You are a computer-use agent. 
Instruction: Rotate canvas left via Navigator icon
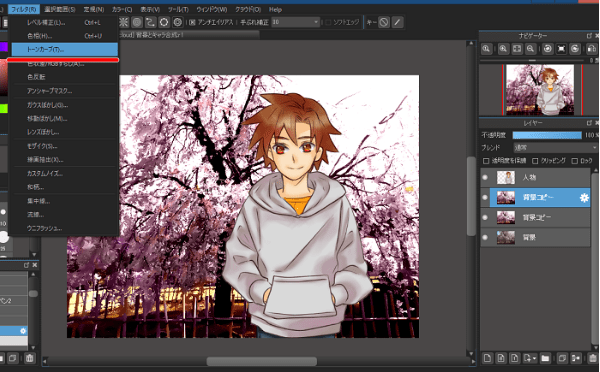(x=548, y=49)
